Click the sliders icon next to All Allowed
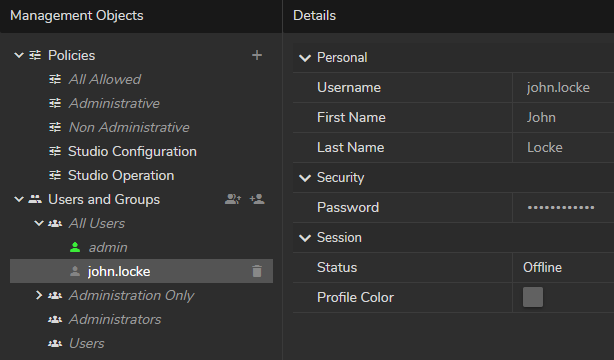 click(55, 80)
